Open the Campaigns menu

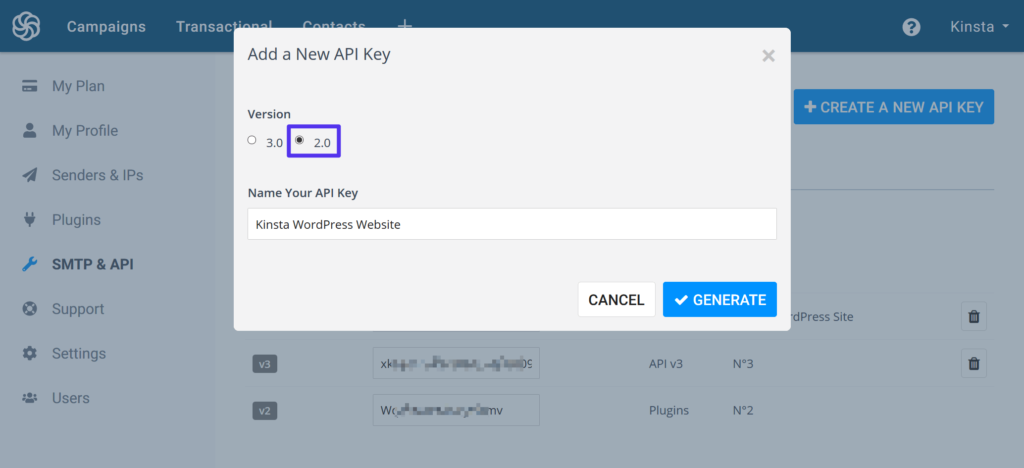tap(106, 27)
